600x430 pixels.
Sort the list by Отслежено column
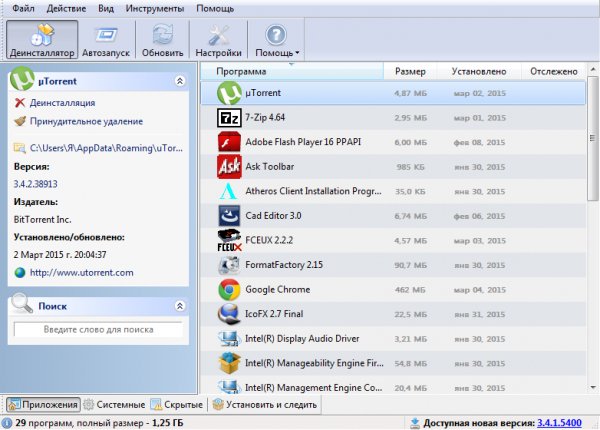(x=553, y=71)
